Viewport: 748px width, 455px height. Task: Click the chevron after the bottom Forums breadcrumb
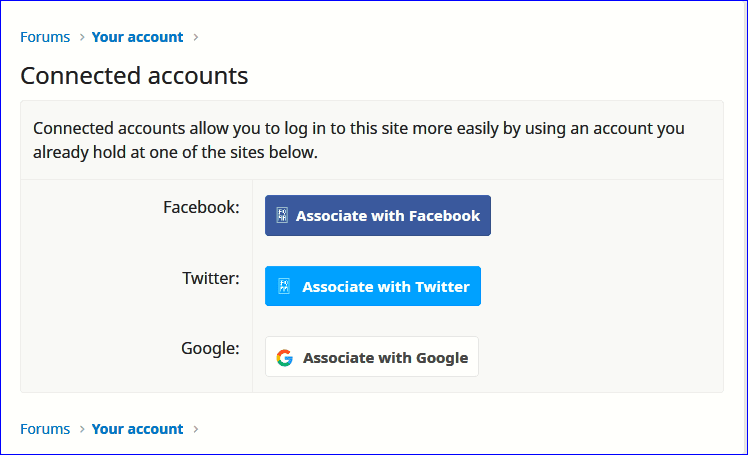(81, 429)
